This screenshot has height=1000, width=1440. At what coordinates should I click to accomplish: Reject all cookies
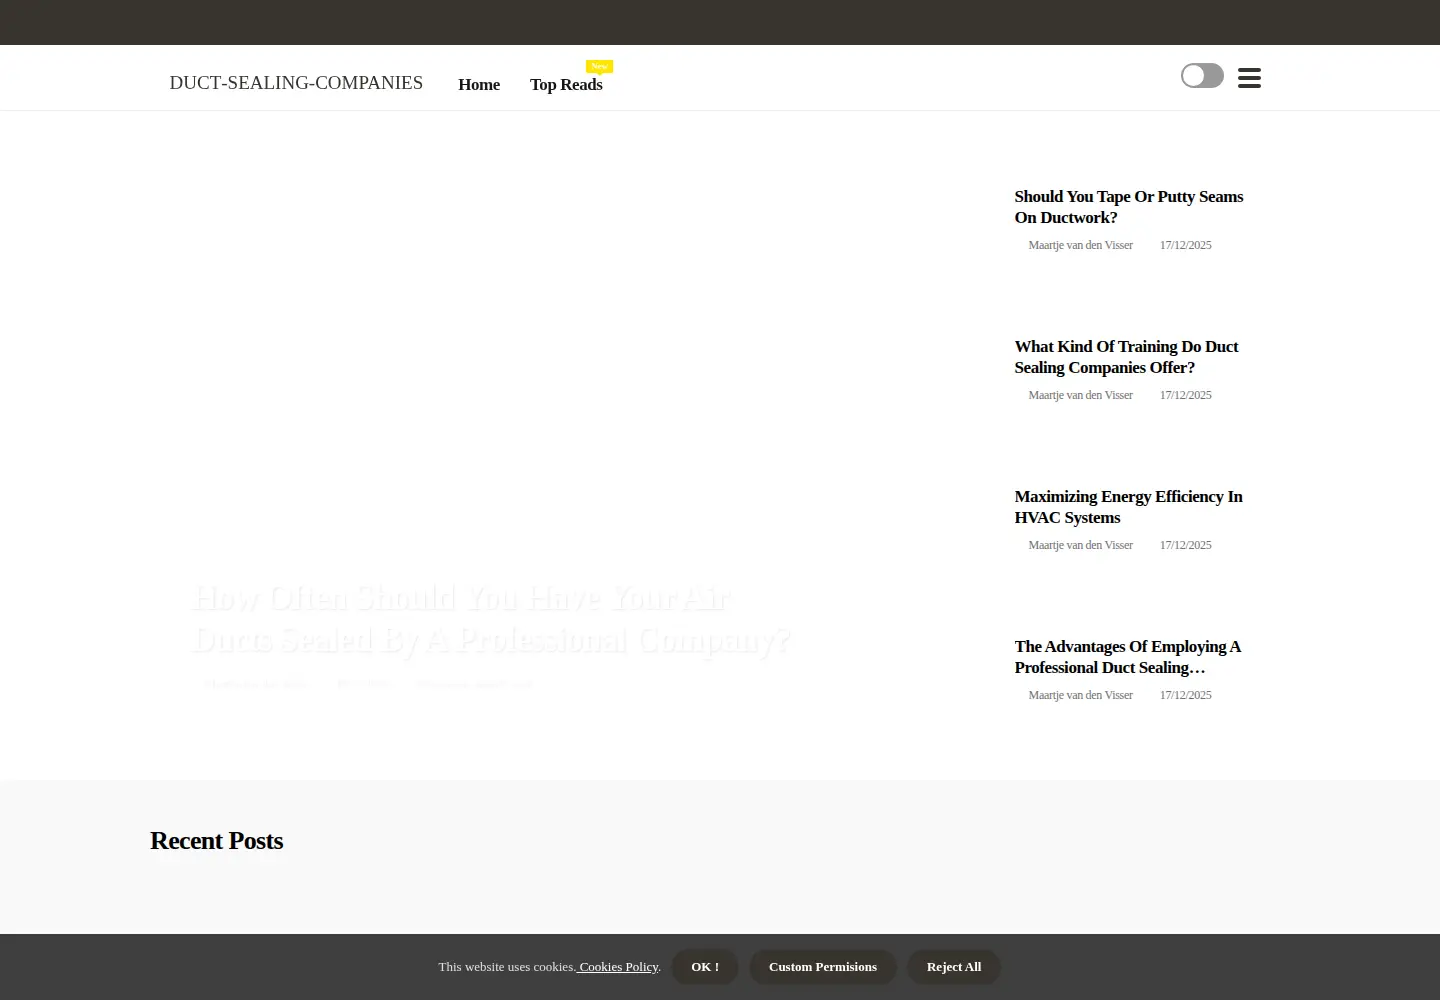click(x=954, y=967)
